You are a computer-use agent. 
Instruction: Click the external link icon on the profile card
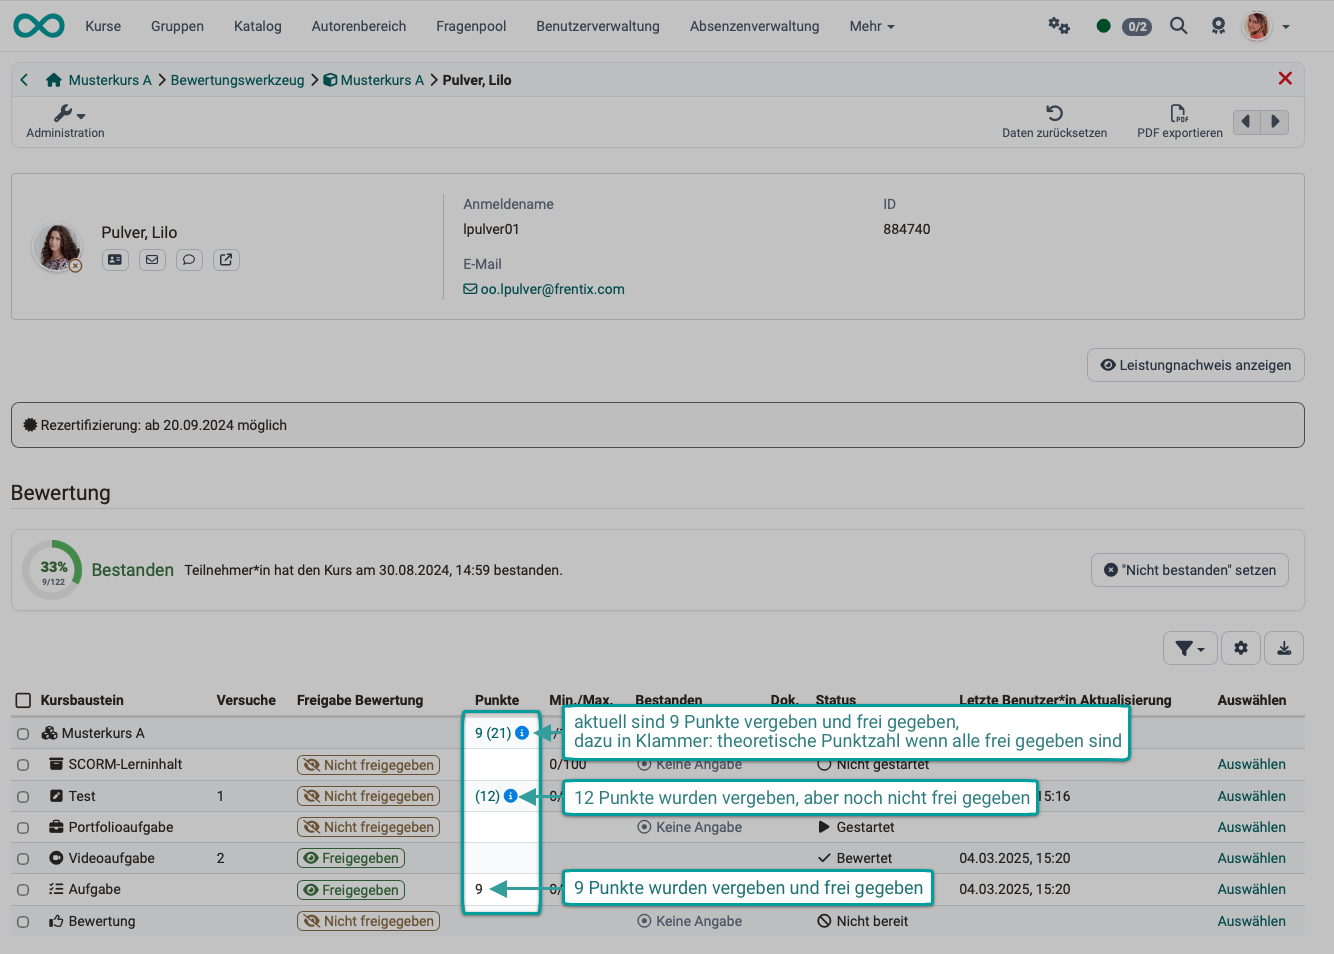point(226,259)
